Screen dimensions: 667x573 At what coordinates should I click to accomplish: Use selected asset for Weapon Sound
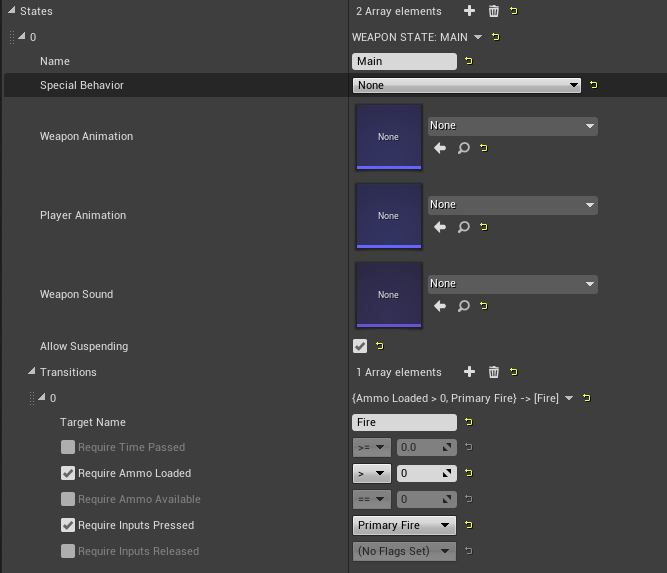point(440,306)
